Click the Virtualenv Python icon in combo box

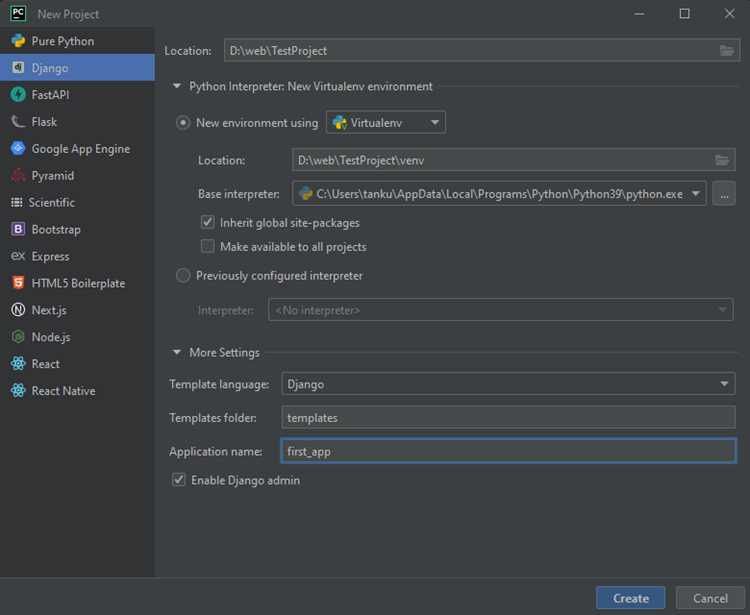point(340,122)
